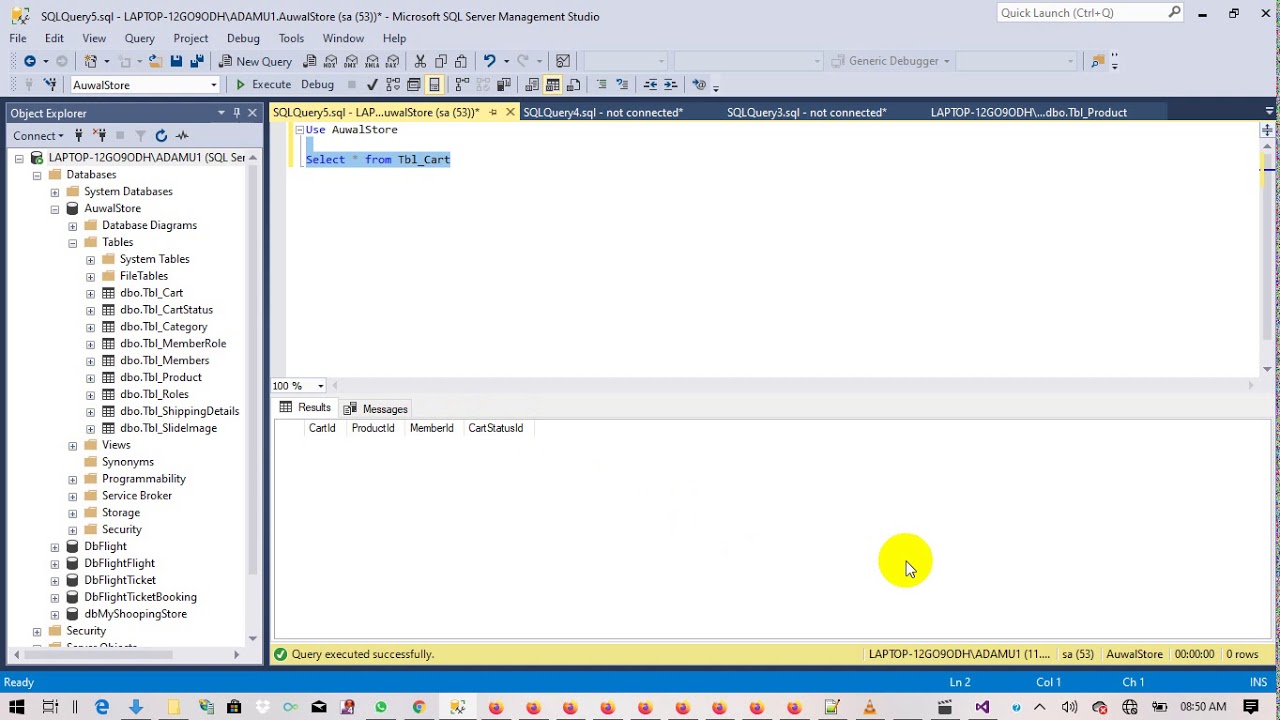
Task: Click the XMLA query icon
Action: click(x=372, y=61)
